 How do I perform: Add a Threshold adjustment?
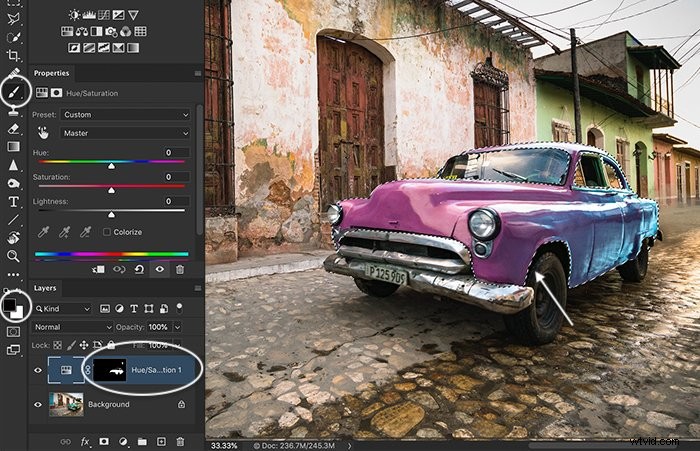point(104,48)
